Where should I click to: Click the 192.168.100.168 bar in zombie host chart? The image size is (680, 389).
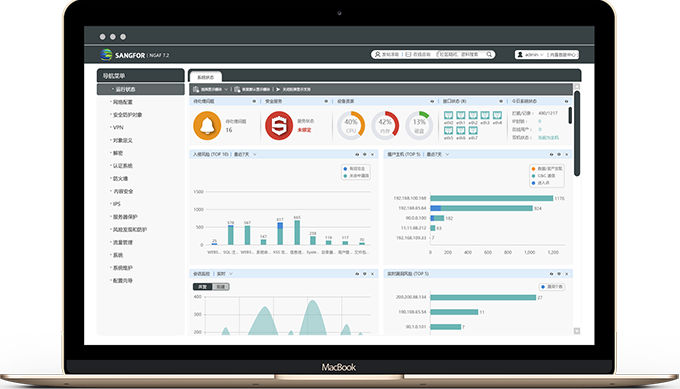click(x=491, y=198)
